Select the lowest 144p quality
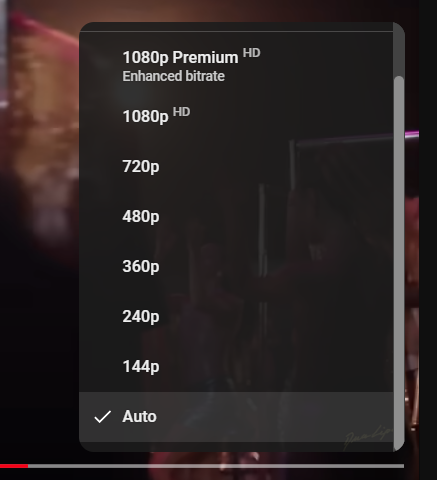Image resolution: width=437 pixels, height=480 pixels. [x=236, y=366]
